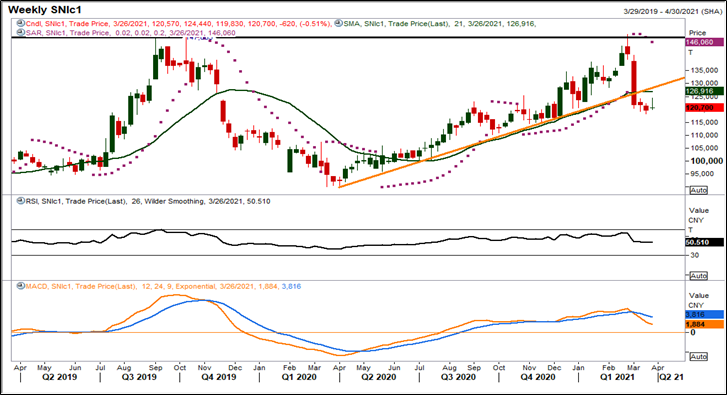Click the Q2 21 quarter label

(671, 377)
